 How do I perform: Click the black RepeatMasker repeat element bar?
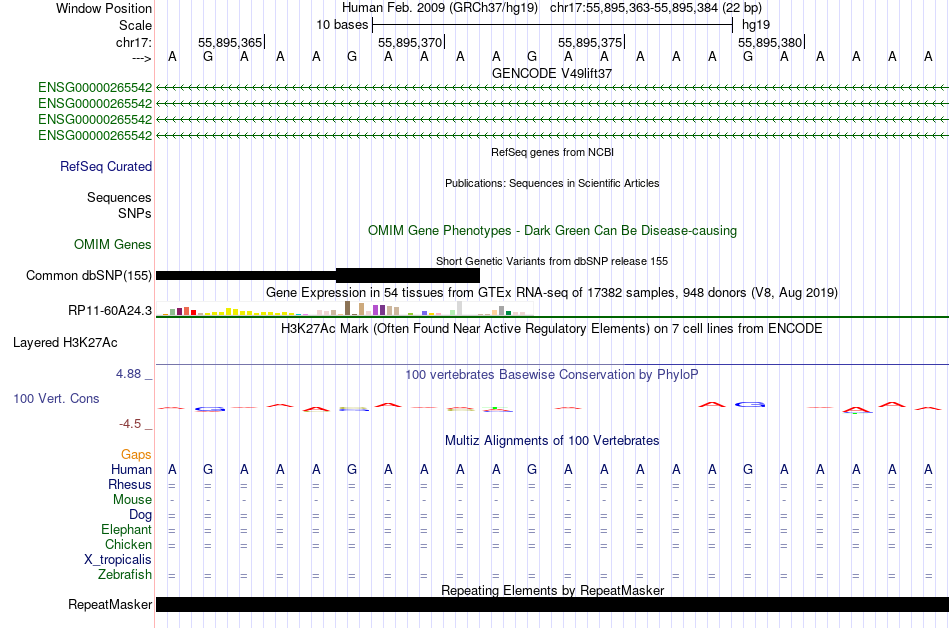tap(552, 604)
